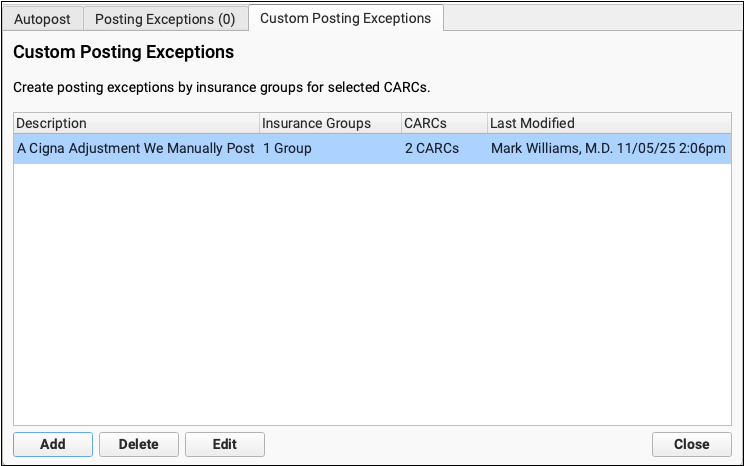This screenshot has height=466, width=744.
Task: Switch to the Autopost tab
Action: pyautogui.click(x=42, y=19)
